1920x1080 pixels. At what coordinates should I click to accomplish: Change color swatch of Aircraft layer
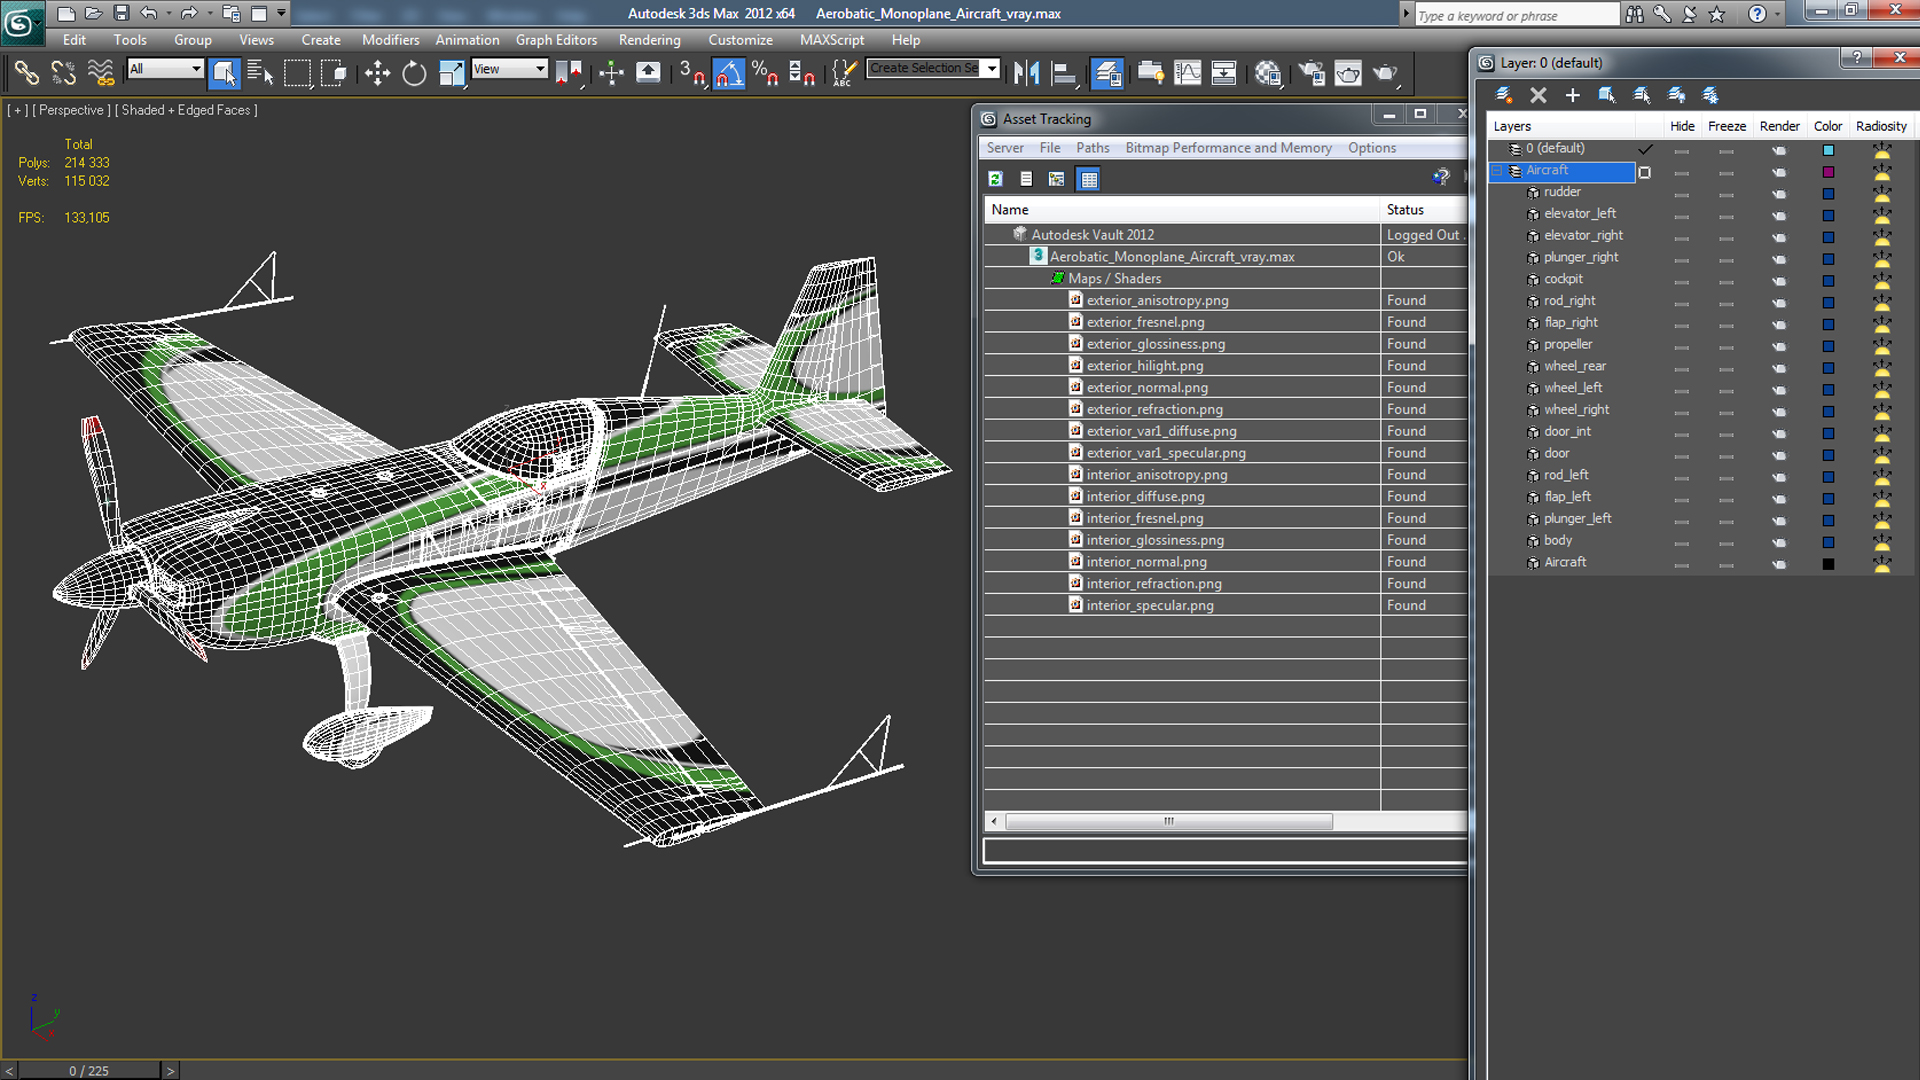1828,172
